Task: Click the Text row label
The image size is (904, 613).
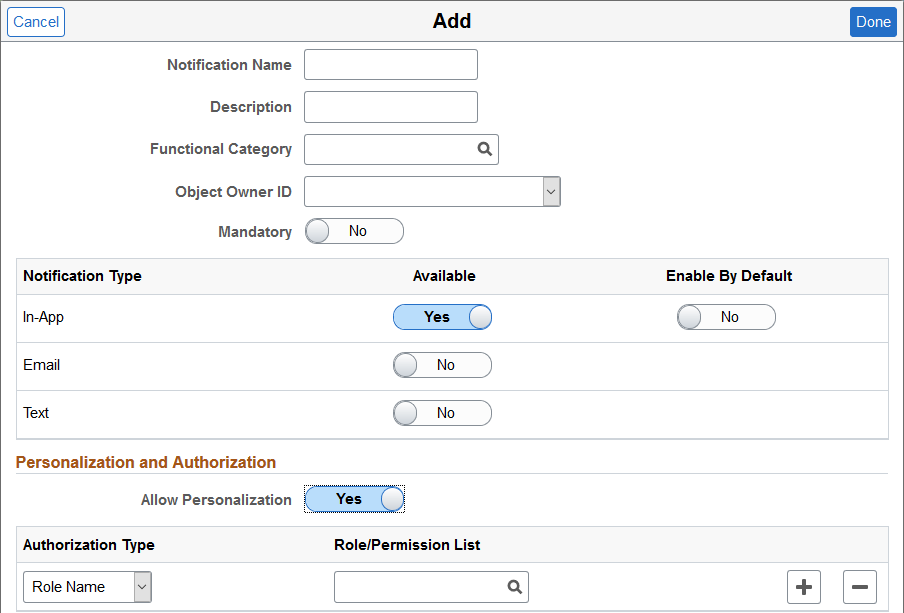Action: [x=36, y=413]
